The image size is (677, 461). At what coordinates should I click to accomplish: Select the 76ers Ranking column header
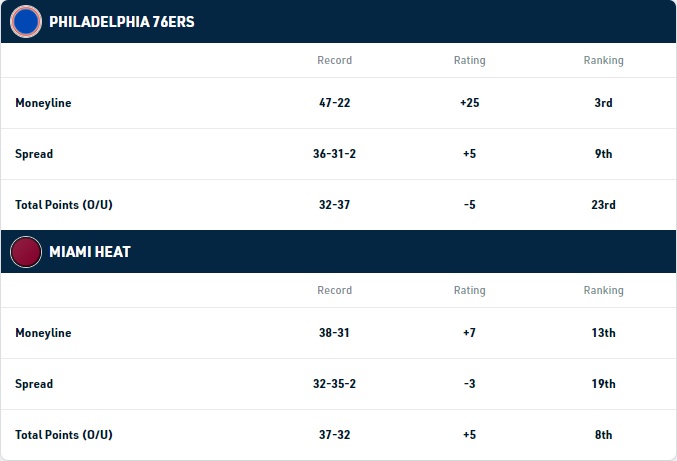[604, 60]
